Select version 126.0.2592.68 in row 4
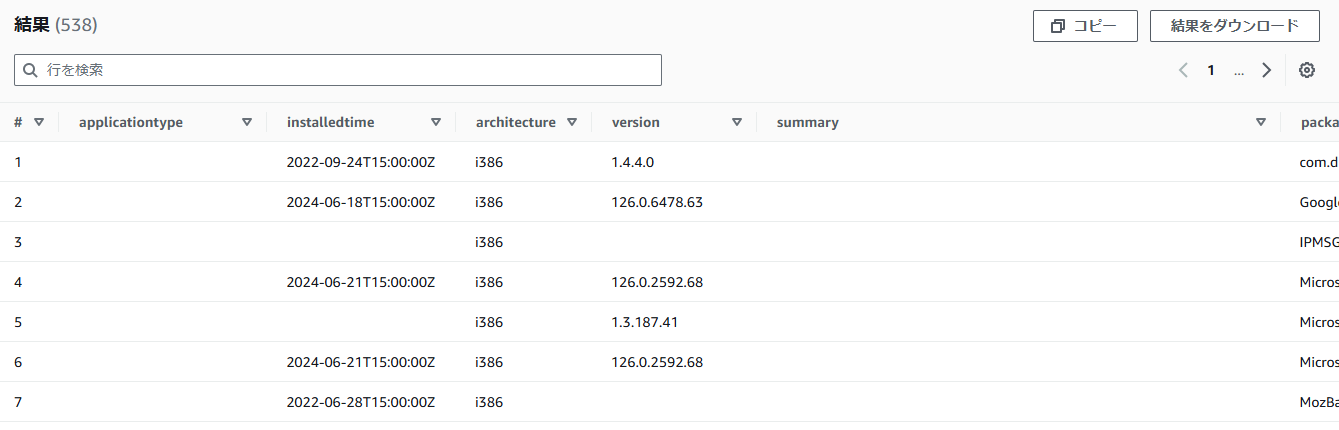This screenshot has height=430, width=1339. pyautogui.click(x=658, y=282)
